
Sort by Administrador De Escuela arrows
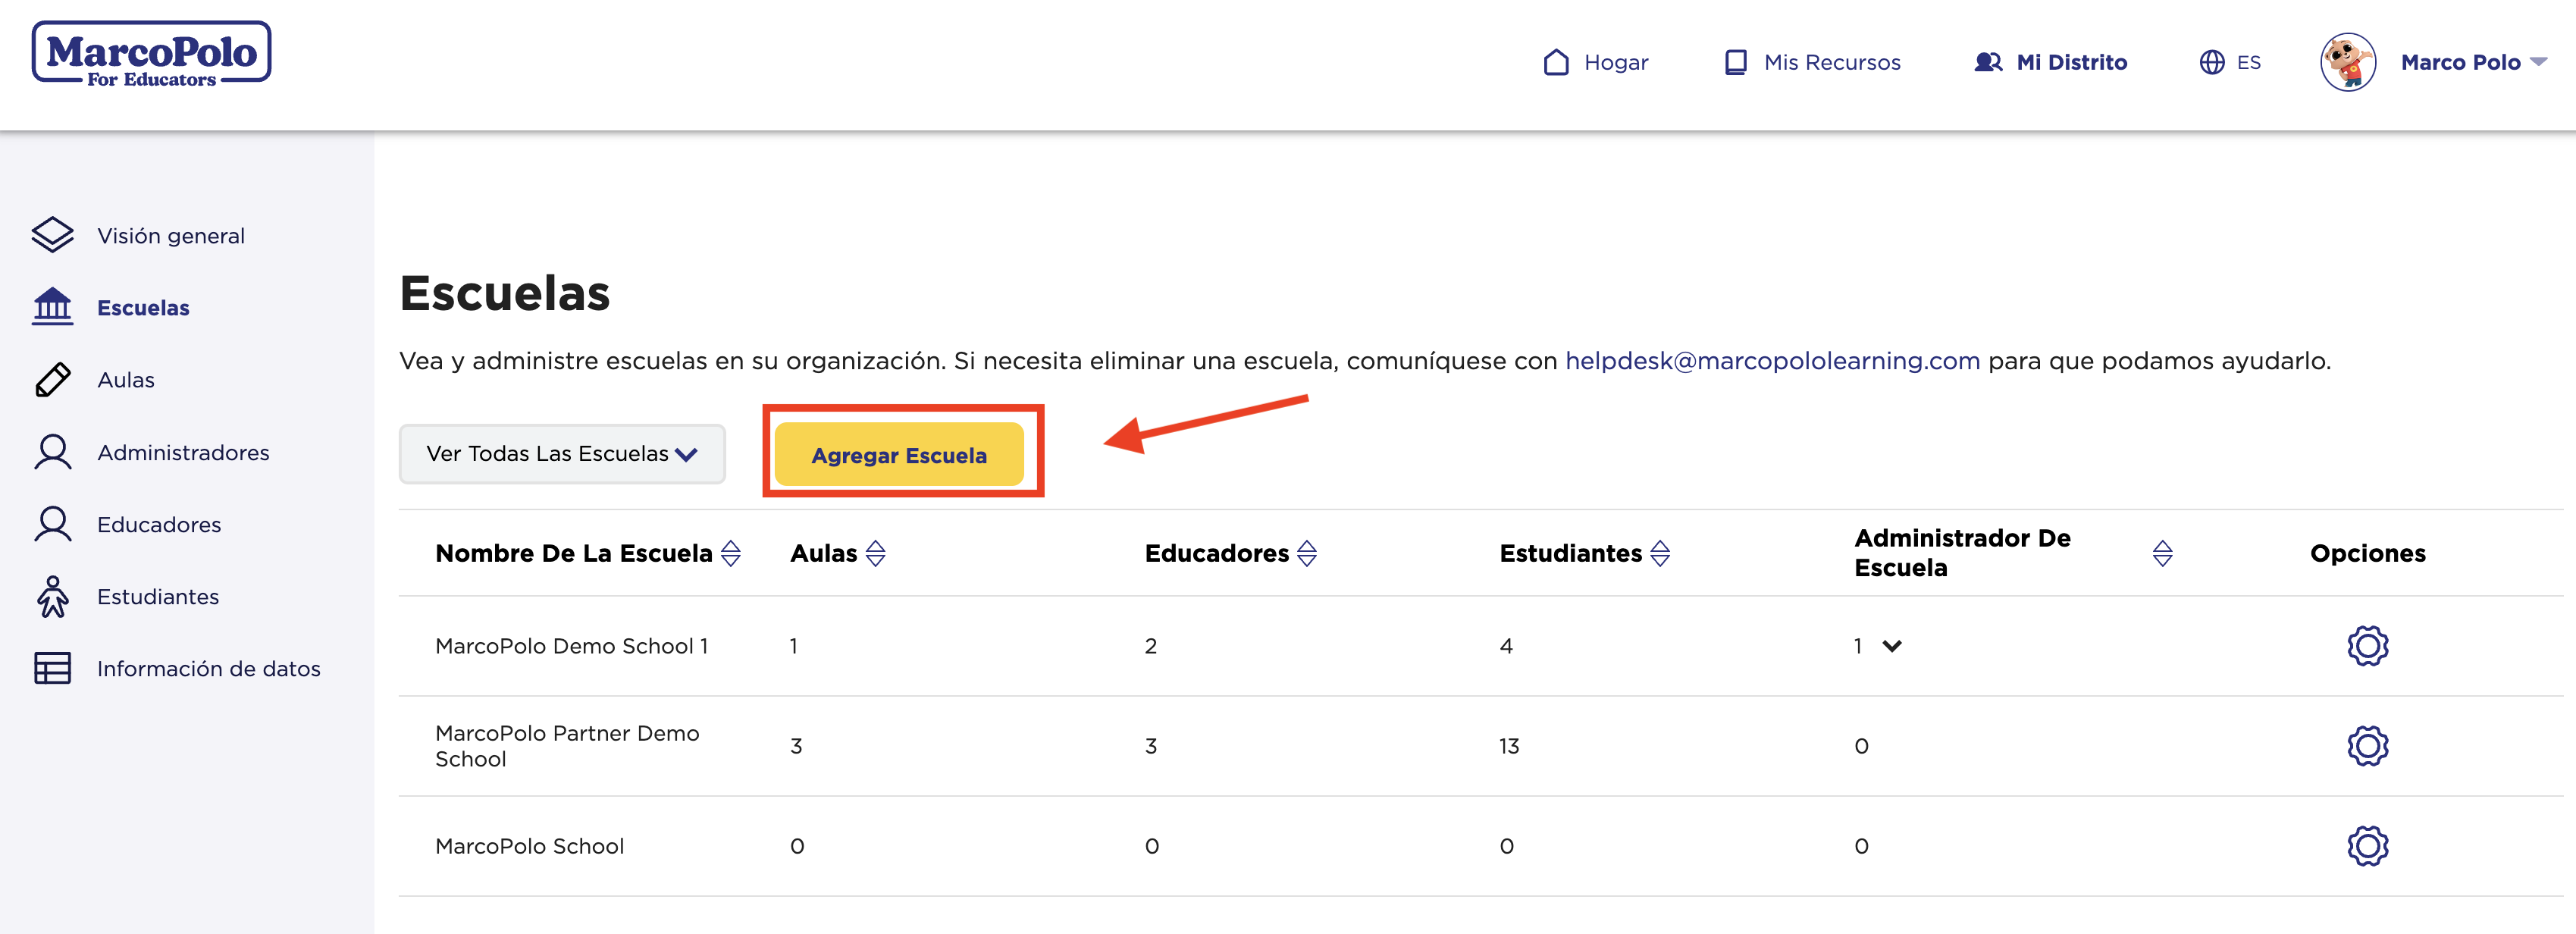[2163, 553]
